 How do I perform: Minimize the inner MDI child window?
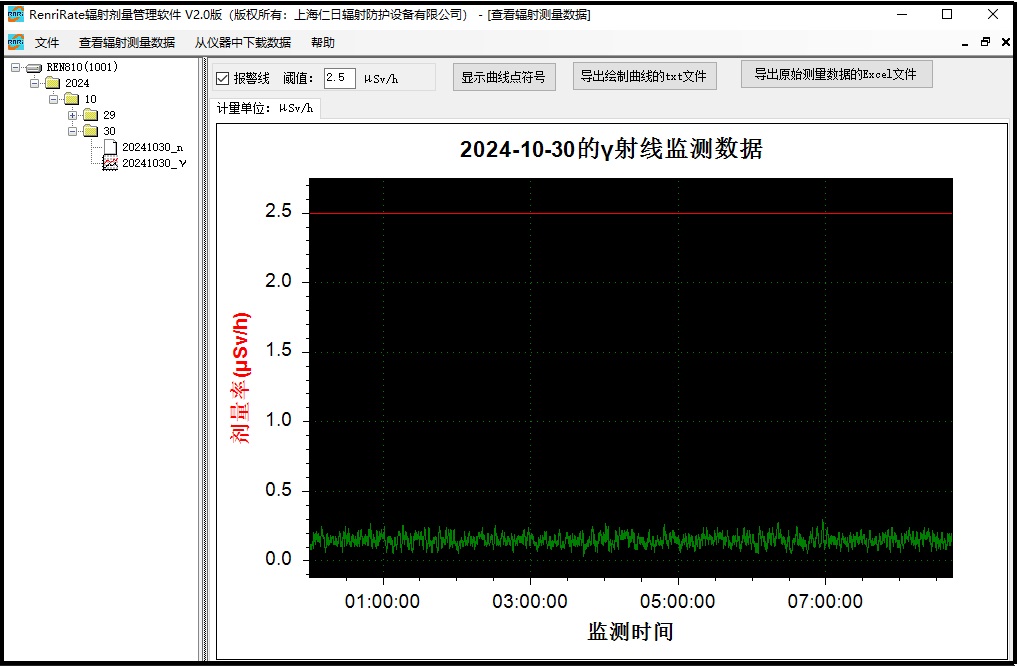pos(964,42)
